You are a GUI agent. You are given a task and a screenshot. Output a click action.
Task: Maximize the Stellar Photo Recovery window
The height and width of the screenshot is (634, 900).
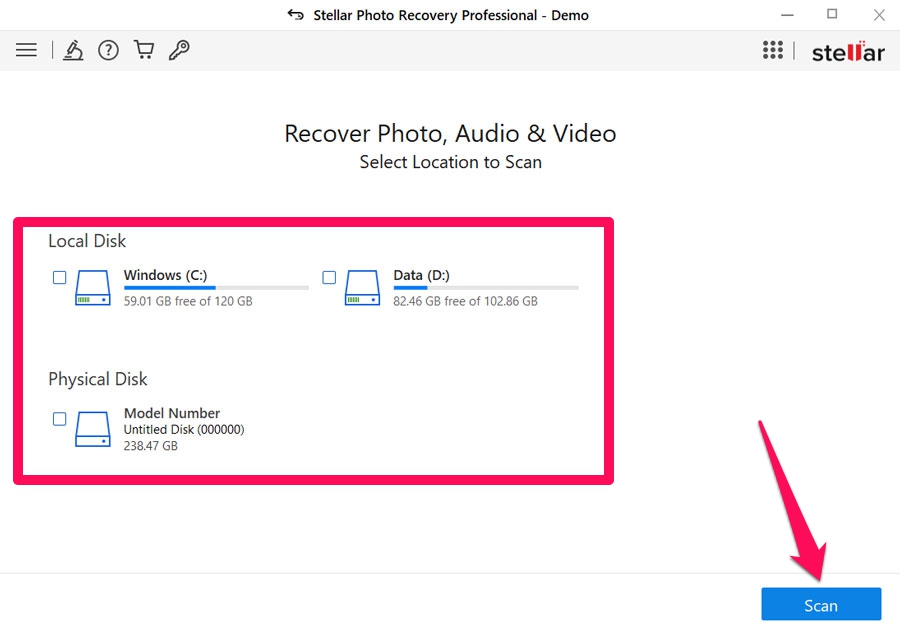click(x=832, y=14)
